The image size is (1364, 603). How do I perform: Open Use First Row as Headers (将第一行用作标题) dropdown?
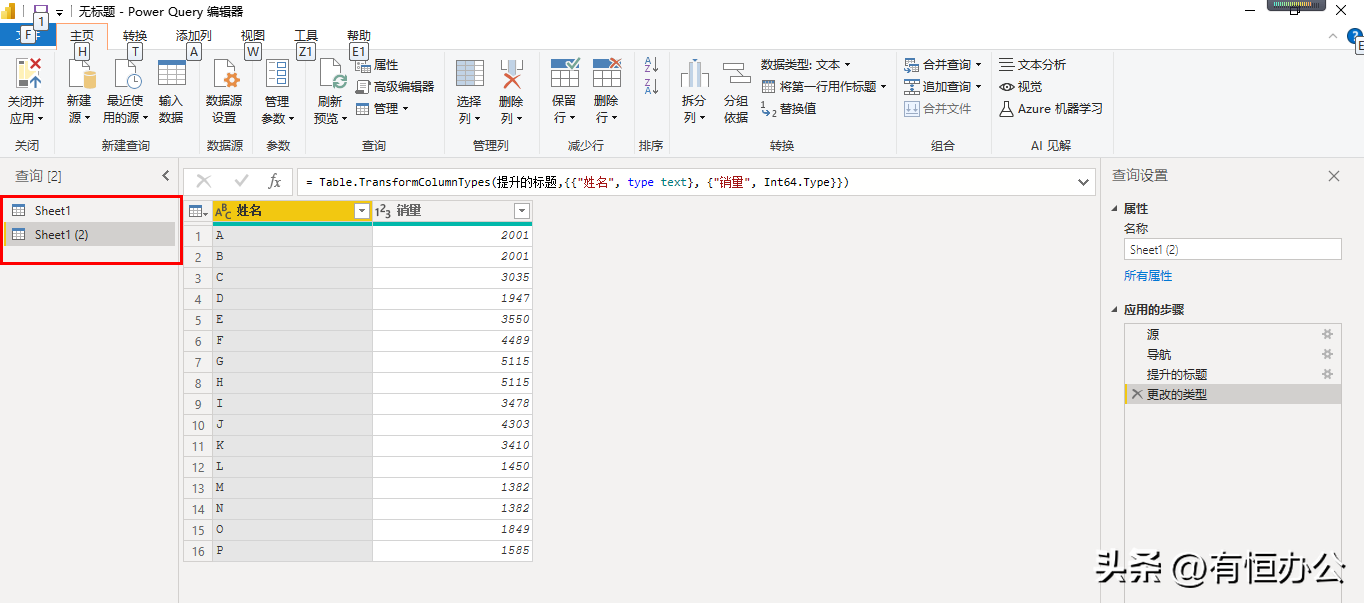(824, 87)
